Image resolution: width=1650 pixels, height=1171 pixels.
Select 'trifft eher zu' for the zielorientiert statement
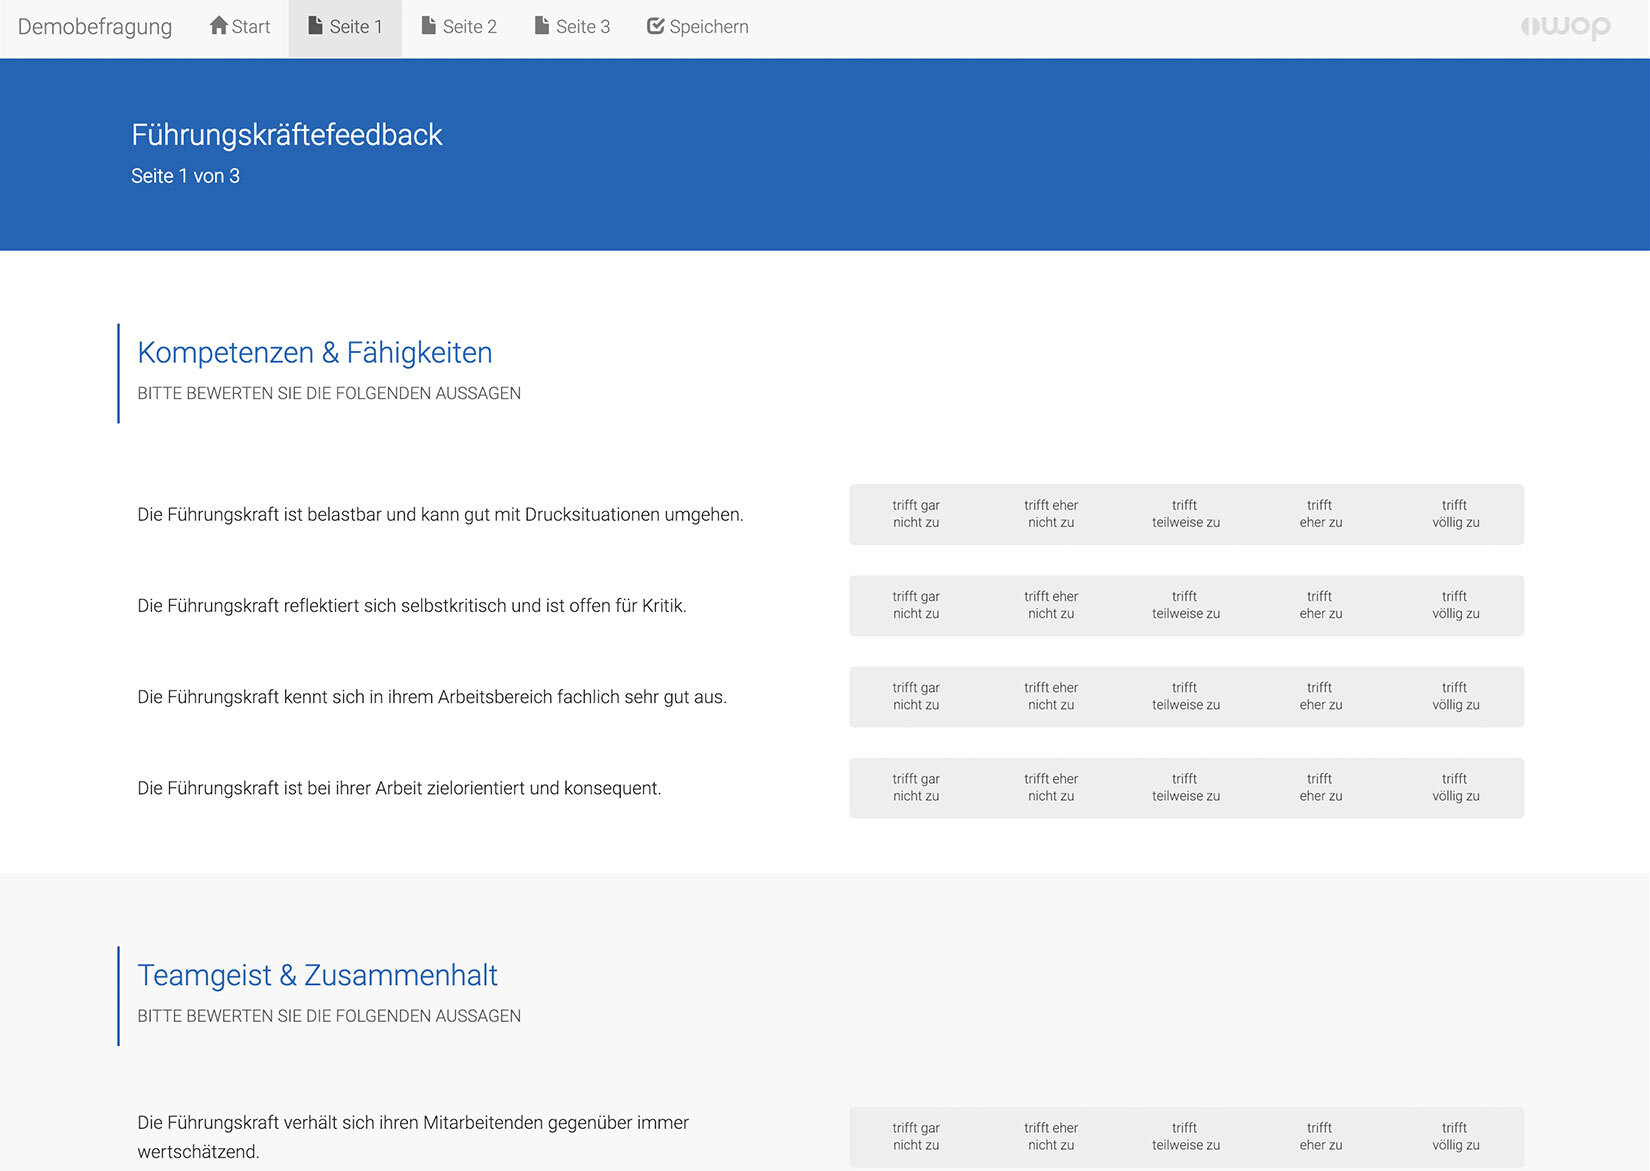point(1318,787)
